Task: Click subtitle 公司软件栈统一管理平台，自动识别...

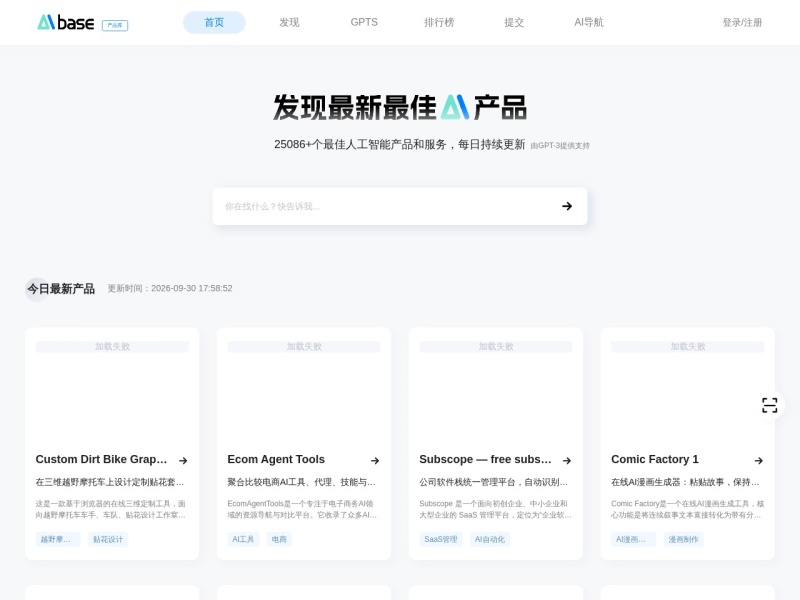Action: pyautogui.click(x=493, y=482)
